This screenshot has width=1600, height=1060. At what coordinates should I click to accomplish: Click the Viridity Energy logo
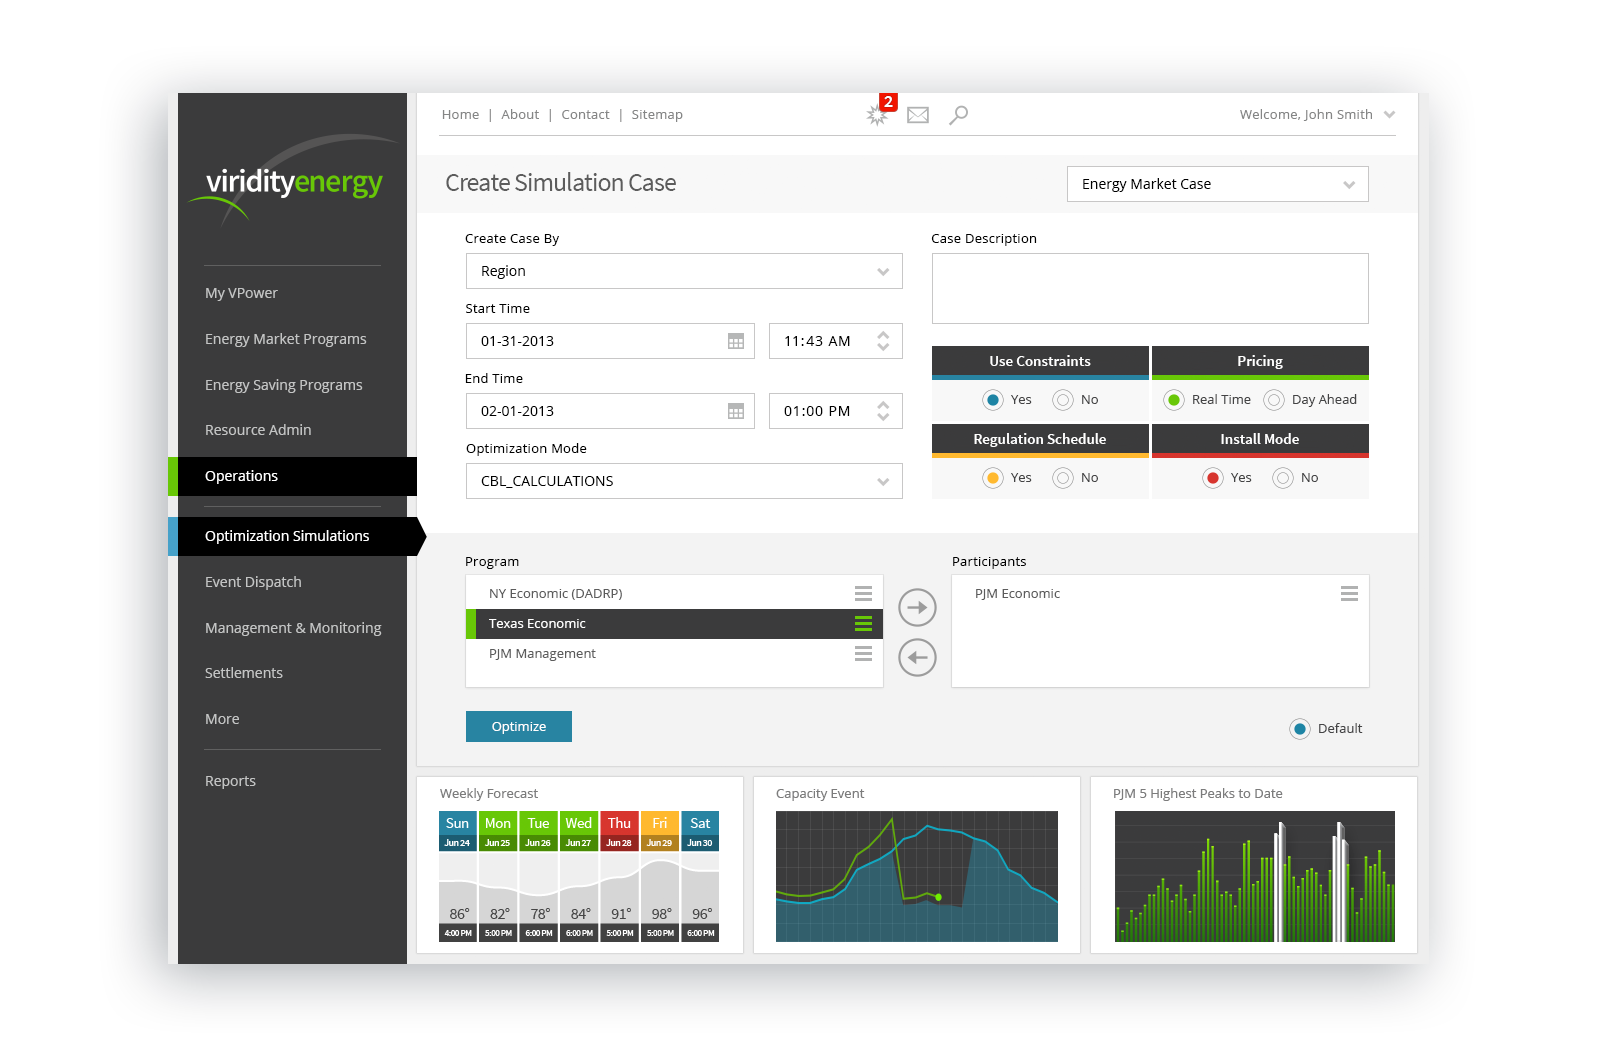293,181
